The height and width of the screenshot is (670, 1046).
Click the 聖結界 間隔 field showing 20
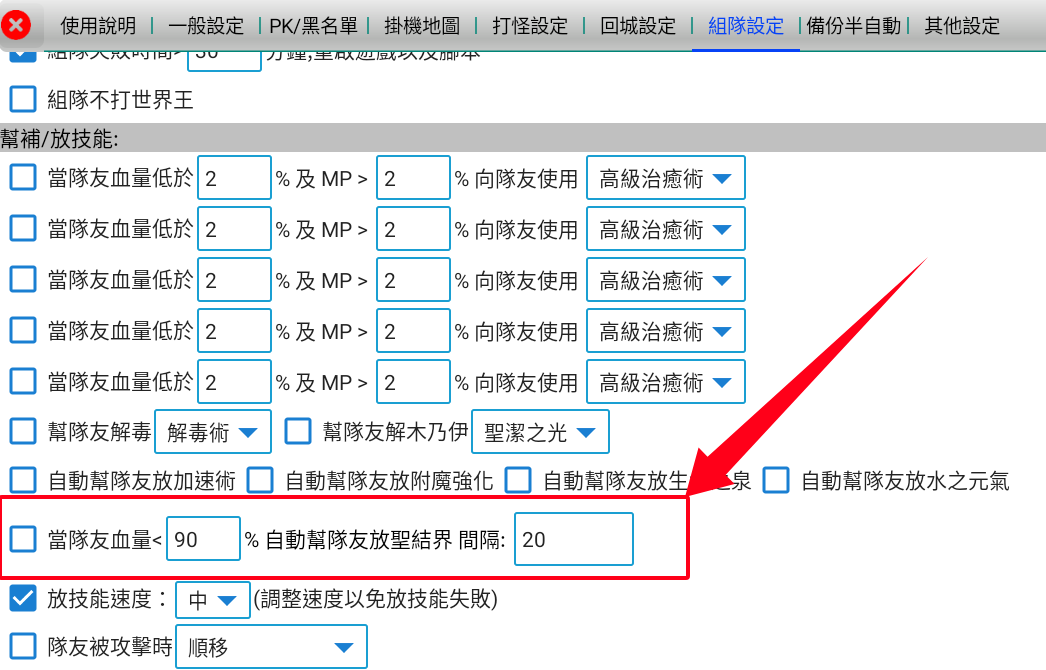point(573,540)
